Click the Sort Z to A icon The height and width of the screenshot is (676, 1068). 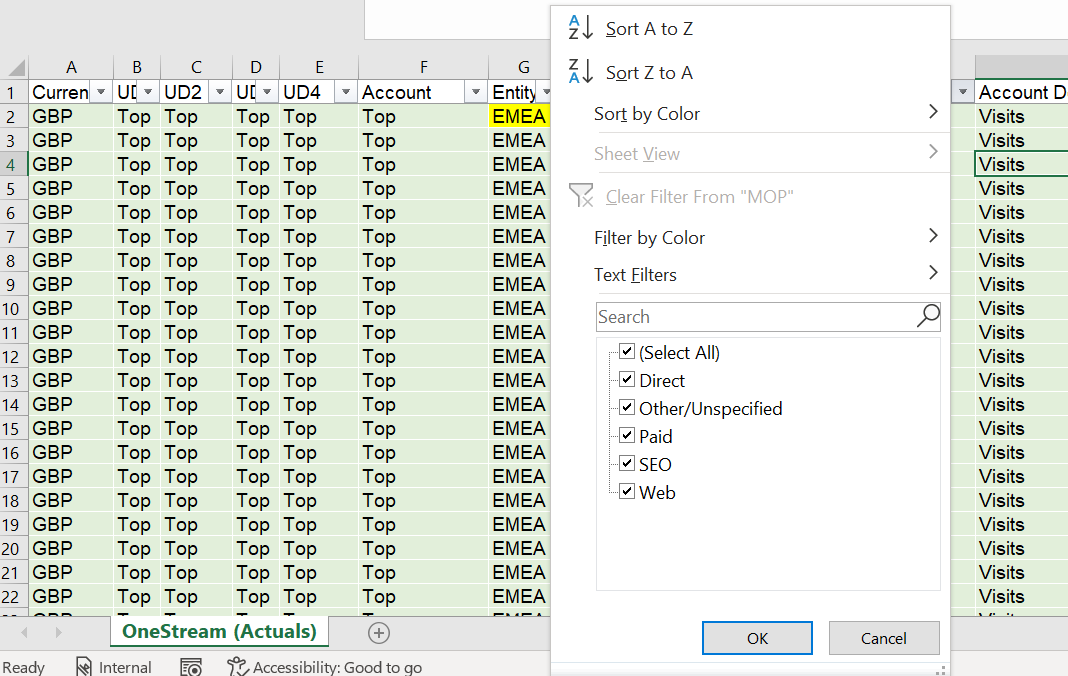(581, 72)
